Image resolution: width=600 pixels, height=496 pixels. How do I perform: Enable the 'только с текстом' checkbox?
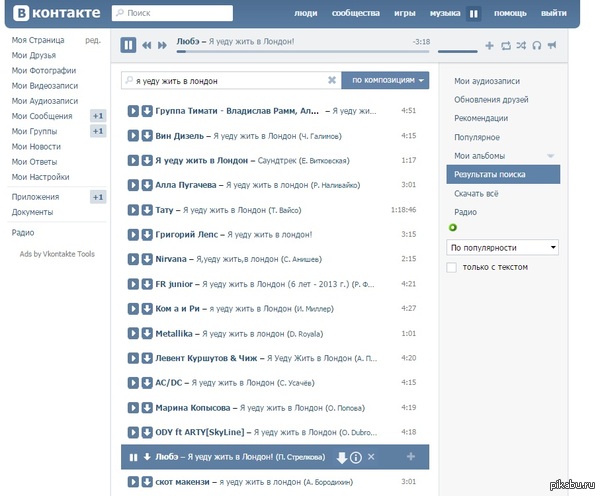[452, 267]
